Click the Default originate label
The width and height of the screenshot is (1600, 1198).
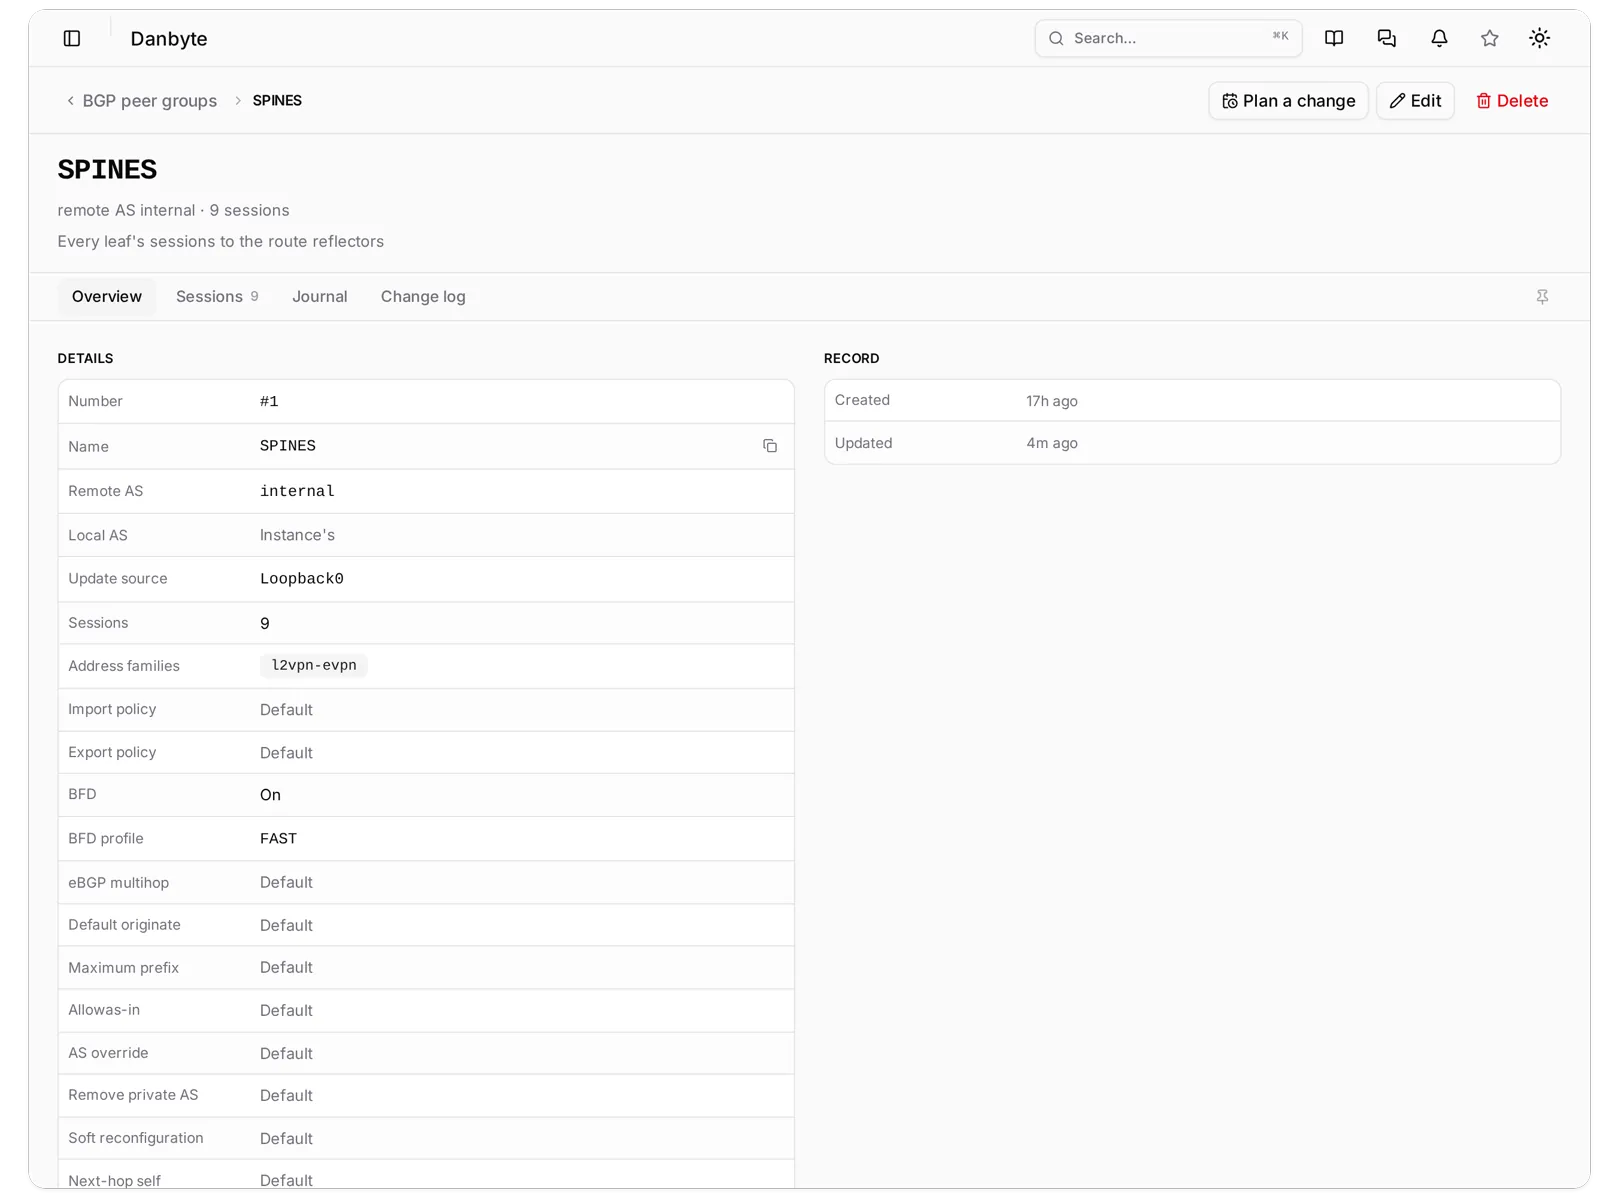point(124,925)
